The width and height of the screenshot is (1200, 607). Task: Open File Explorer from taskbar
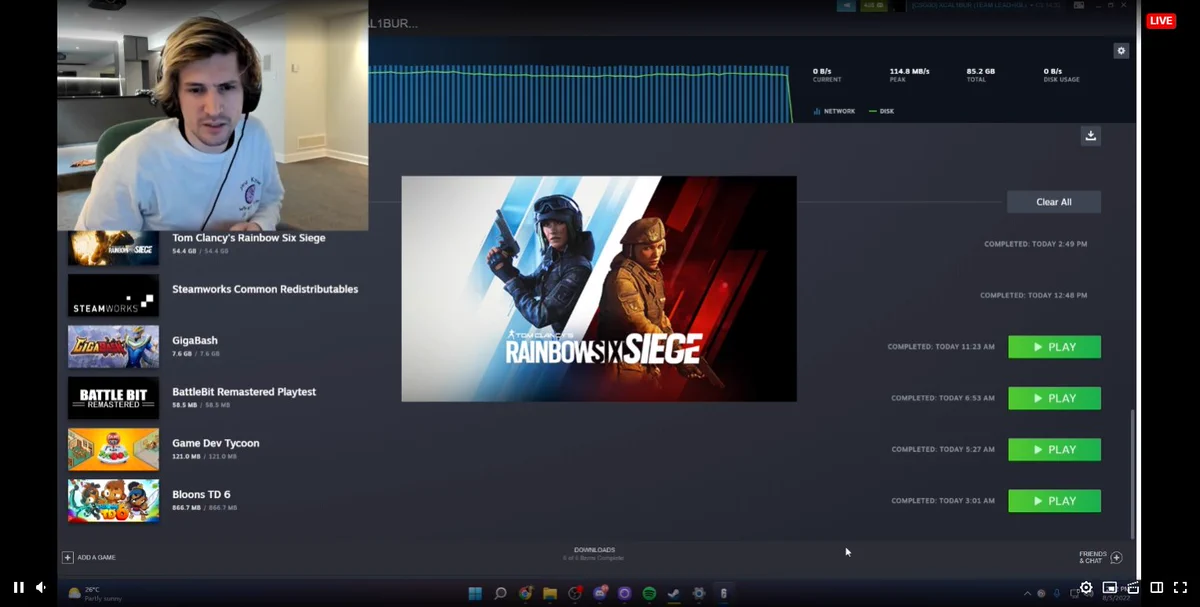pyautogui.click(x=550, y=593)
